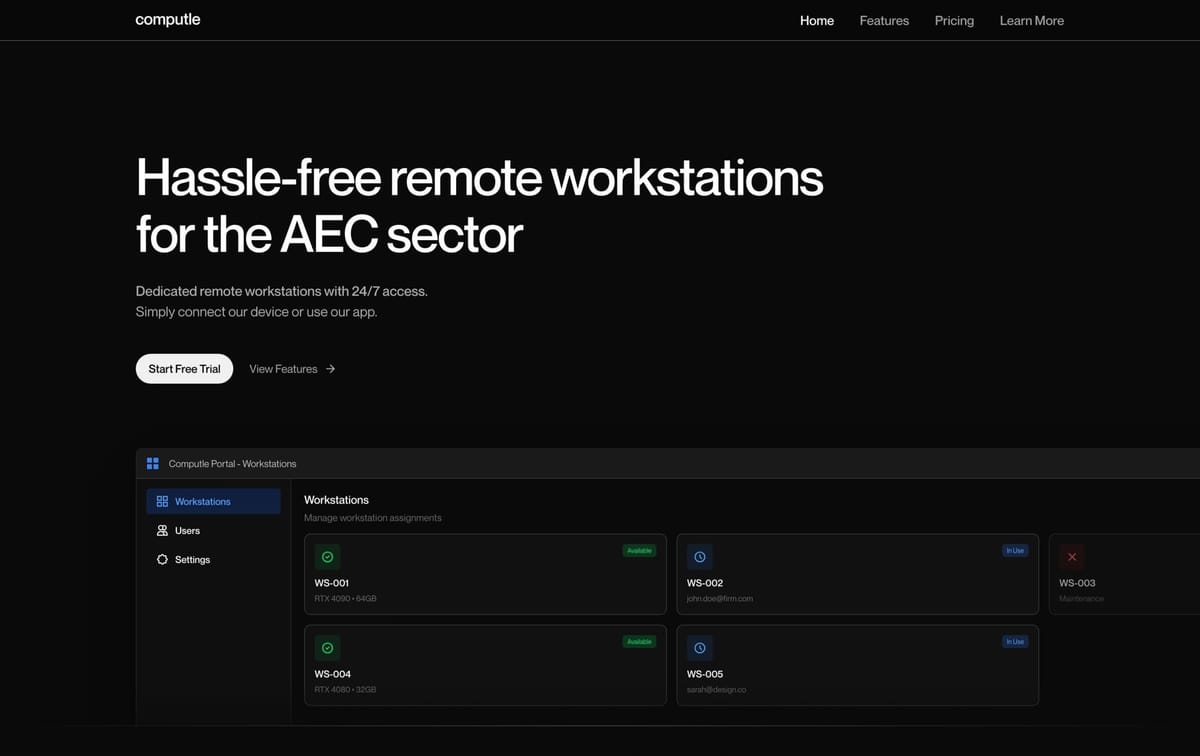Image resolution: width=1200 pixels, height=756 pixels.
Task: Click the Users people icon in sidebar
Action: (x=162, y=530)
